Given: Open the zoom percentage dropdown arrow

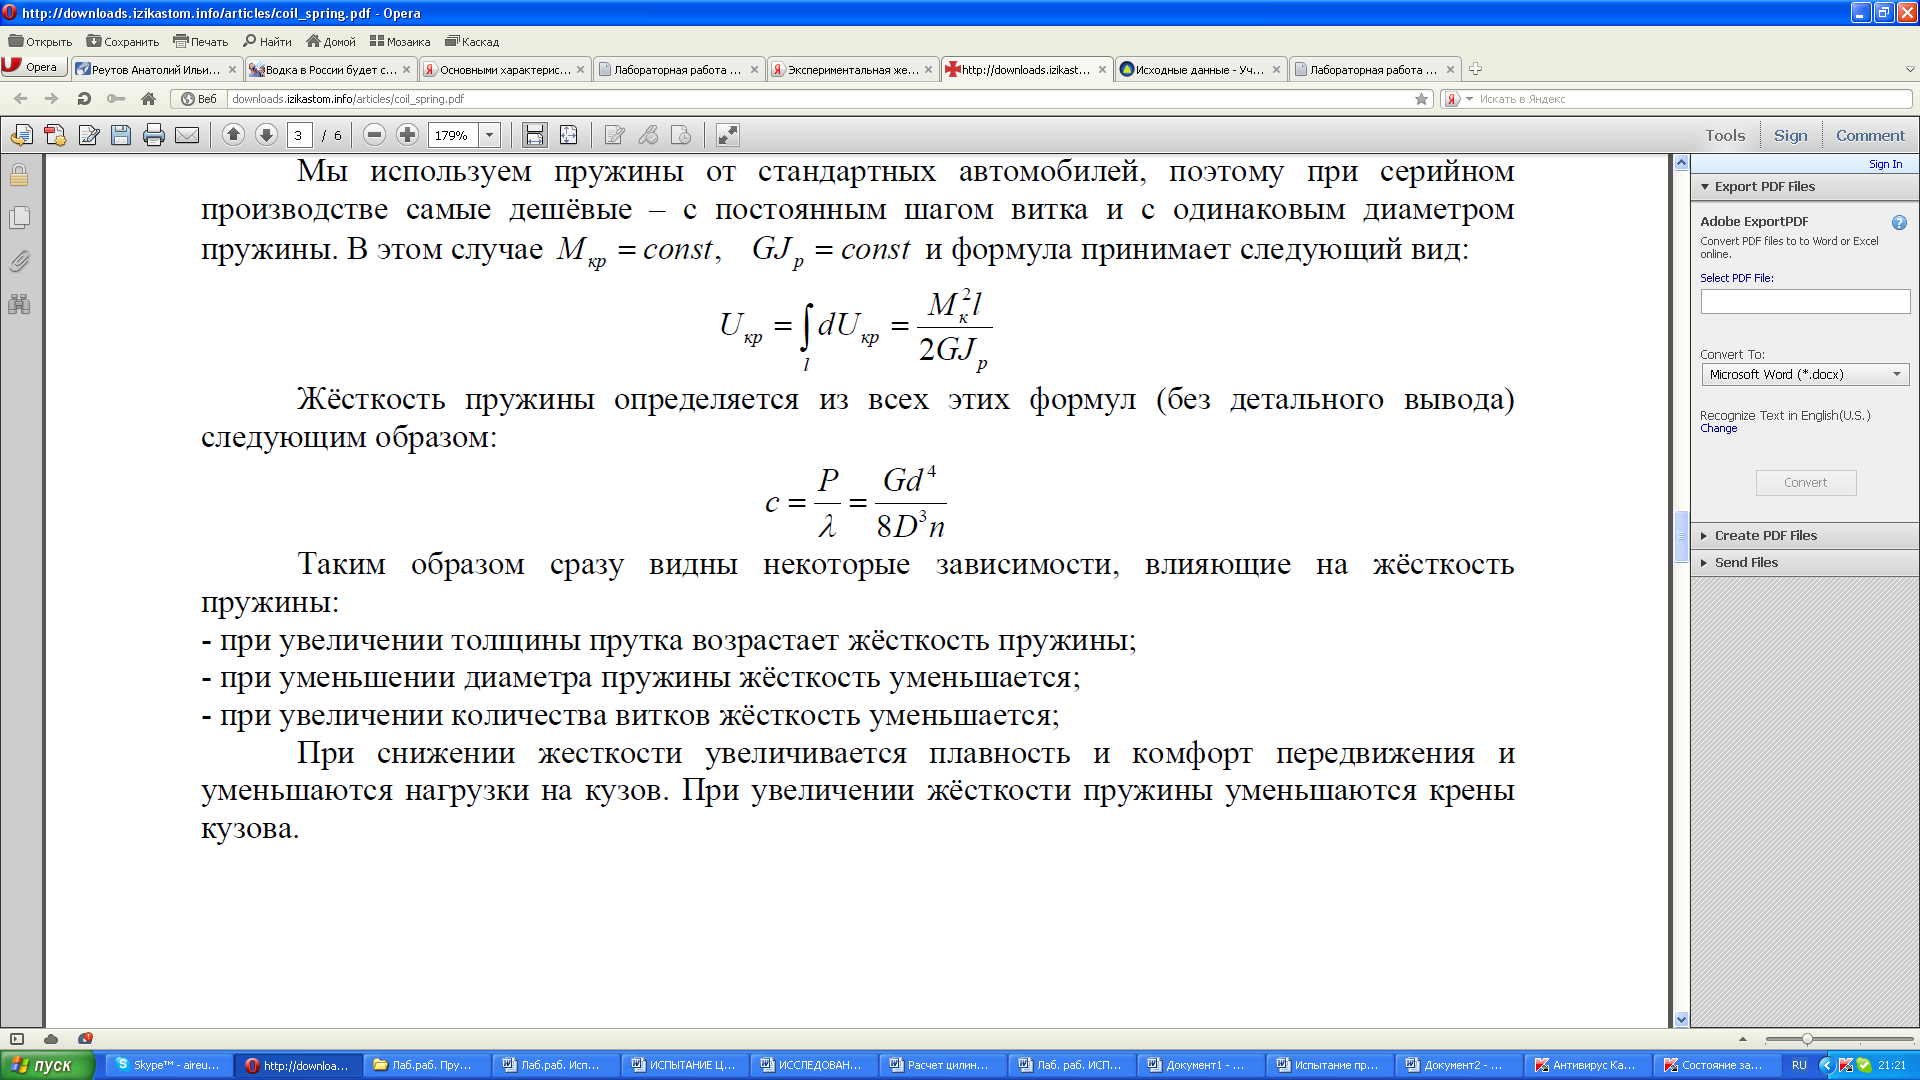Looking at the screenshot, I should tap(490, 135).
